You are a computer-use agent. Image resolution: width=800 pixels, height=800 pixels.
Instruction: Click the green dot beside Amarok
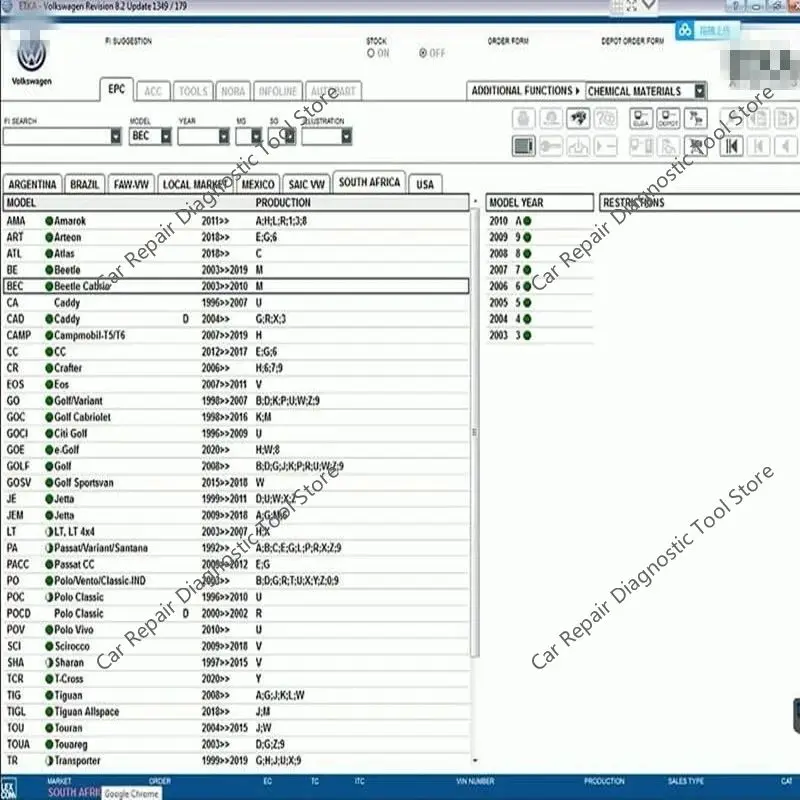[x=49, y=221]
